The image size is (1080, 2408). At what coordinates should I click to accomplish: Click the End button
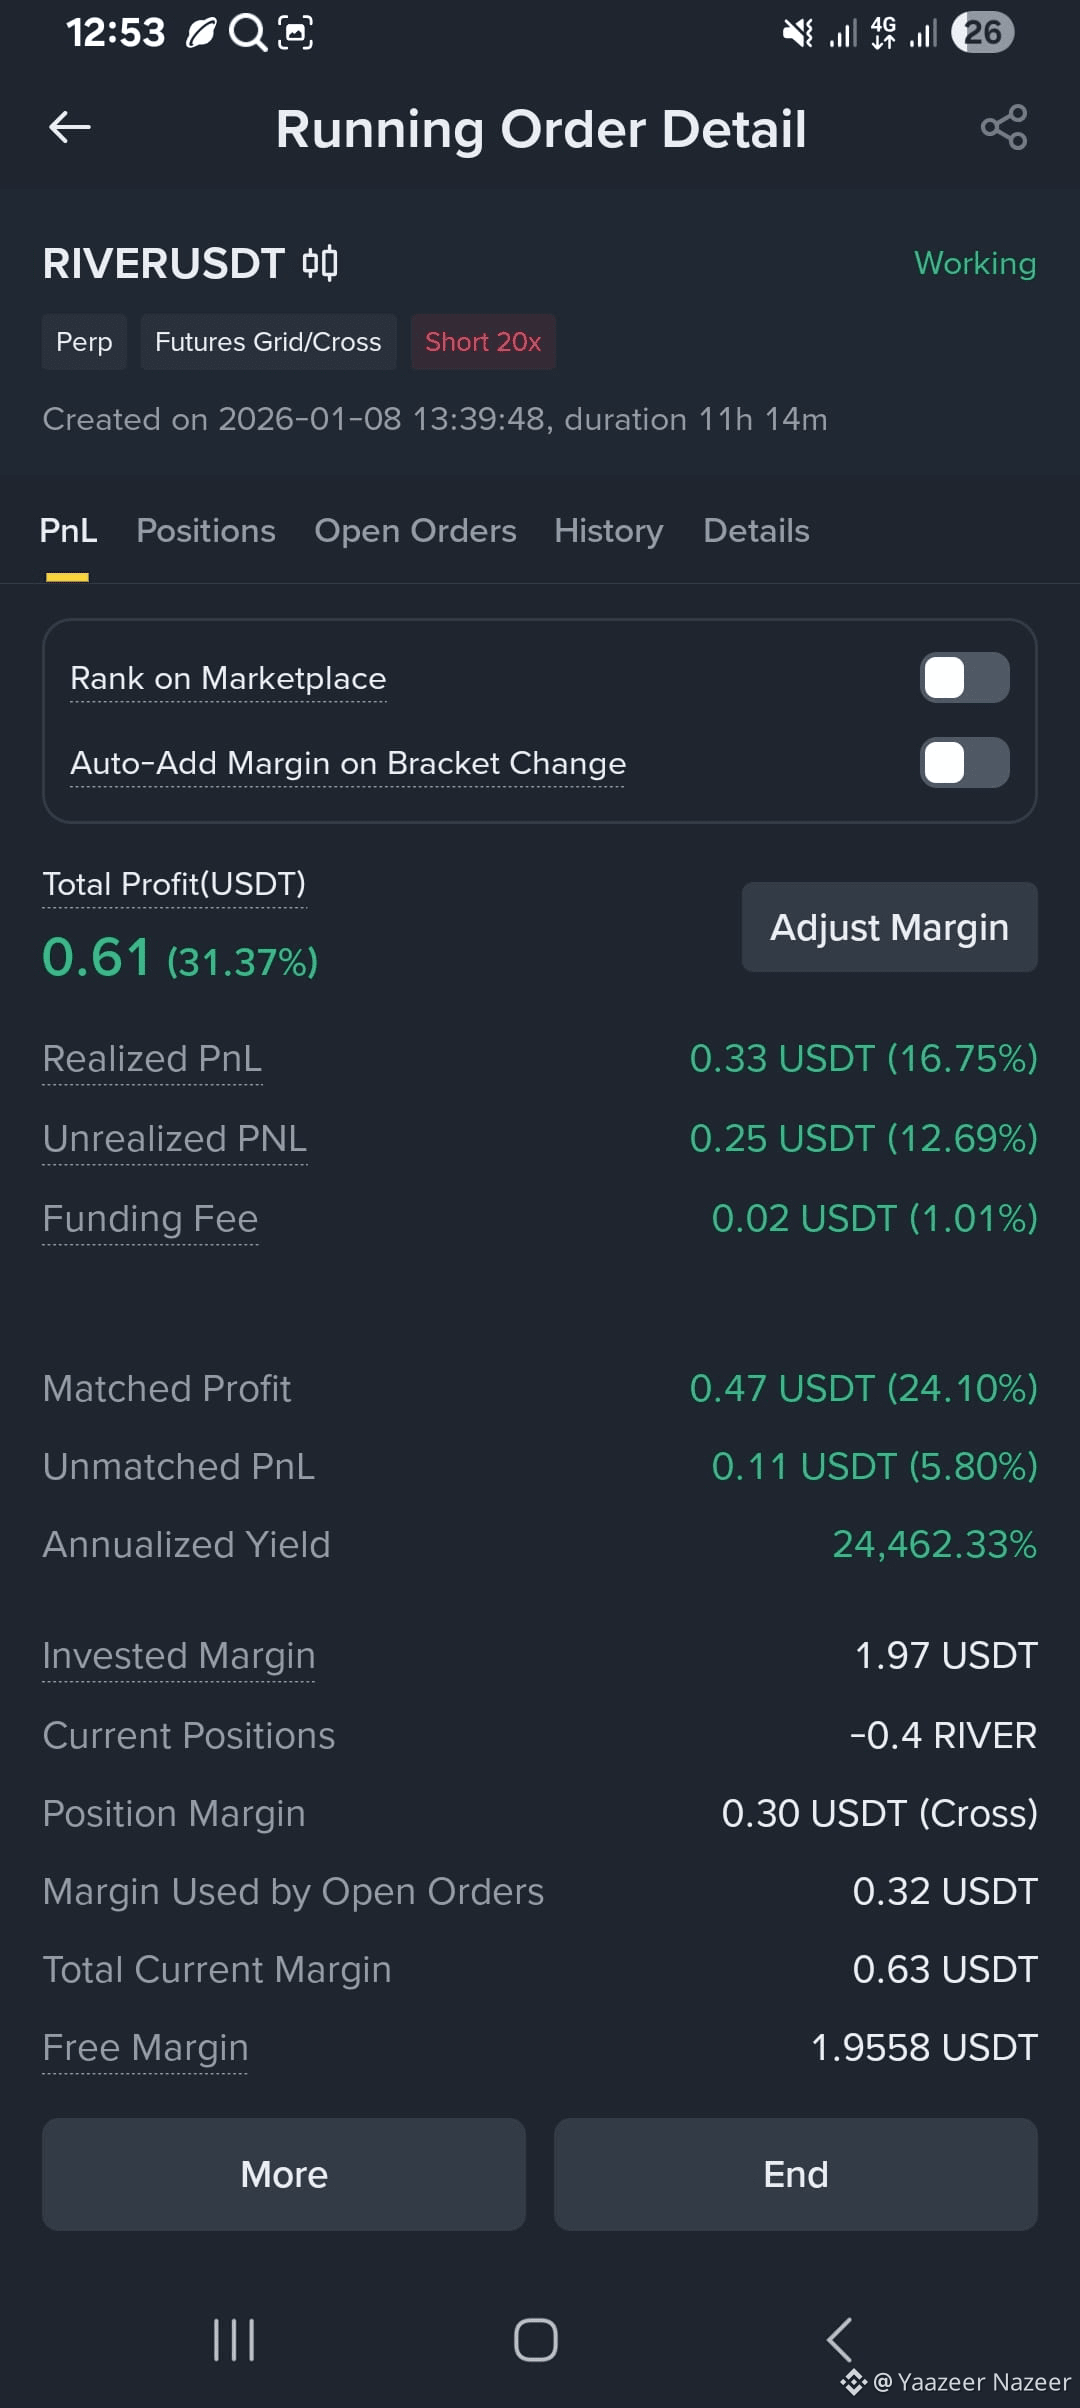click(796, 2174)
